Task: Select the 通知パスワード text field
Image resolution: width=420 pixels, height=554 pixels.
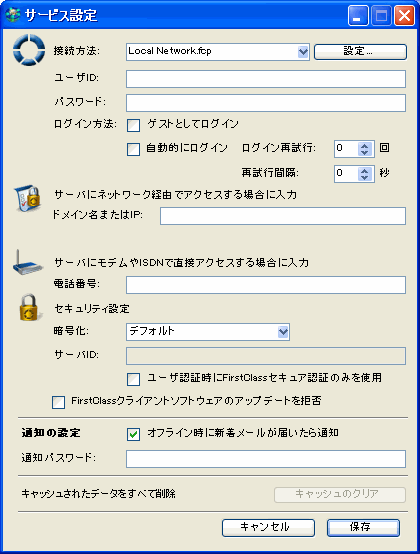Action: (266, 459)
